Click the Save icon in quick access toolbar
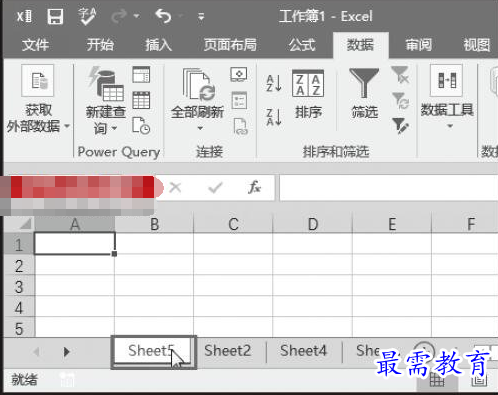498x395 pixels. (x=55, y=16)
